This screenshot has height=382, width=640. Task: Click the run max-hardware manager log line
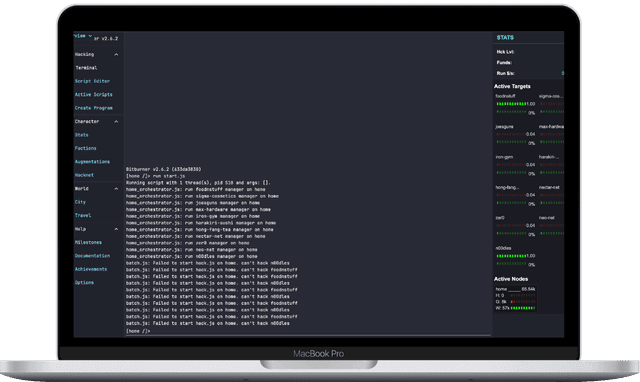198,210
